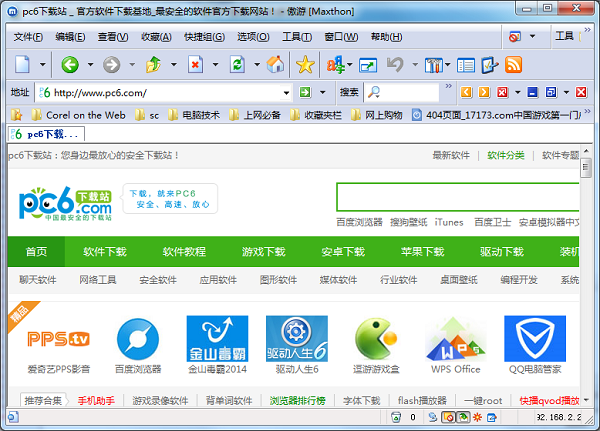This screenshot has height=431, width=600.
Task: Refresh page with green arrows icon
Action: [237, 64]
